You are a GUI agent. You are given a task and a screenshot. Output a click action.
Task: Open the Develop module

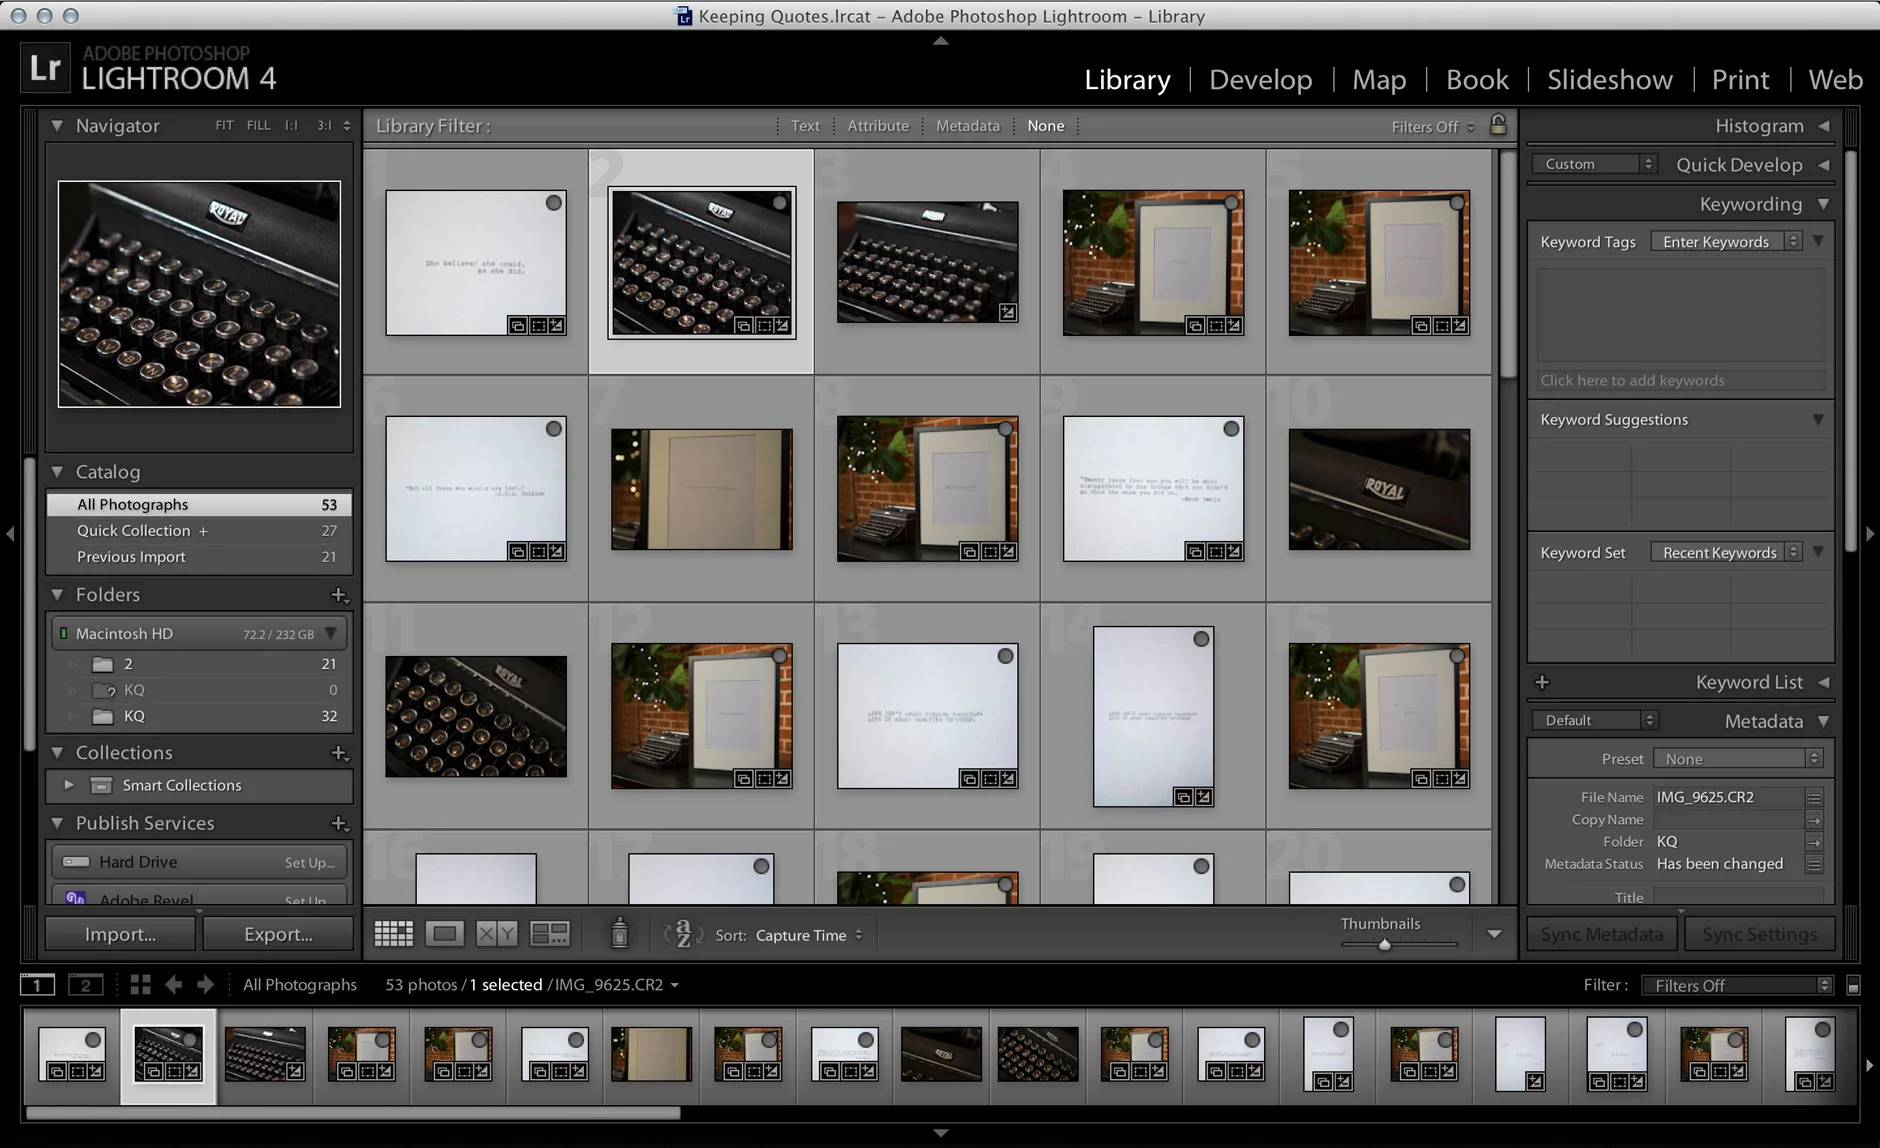[1260, 80]
